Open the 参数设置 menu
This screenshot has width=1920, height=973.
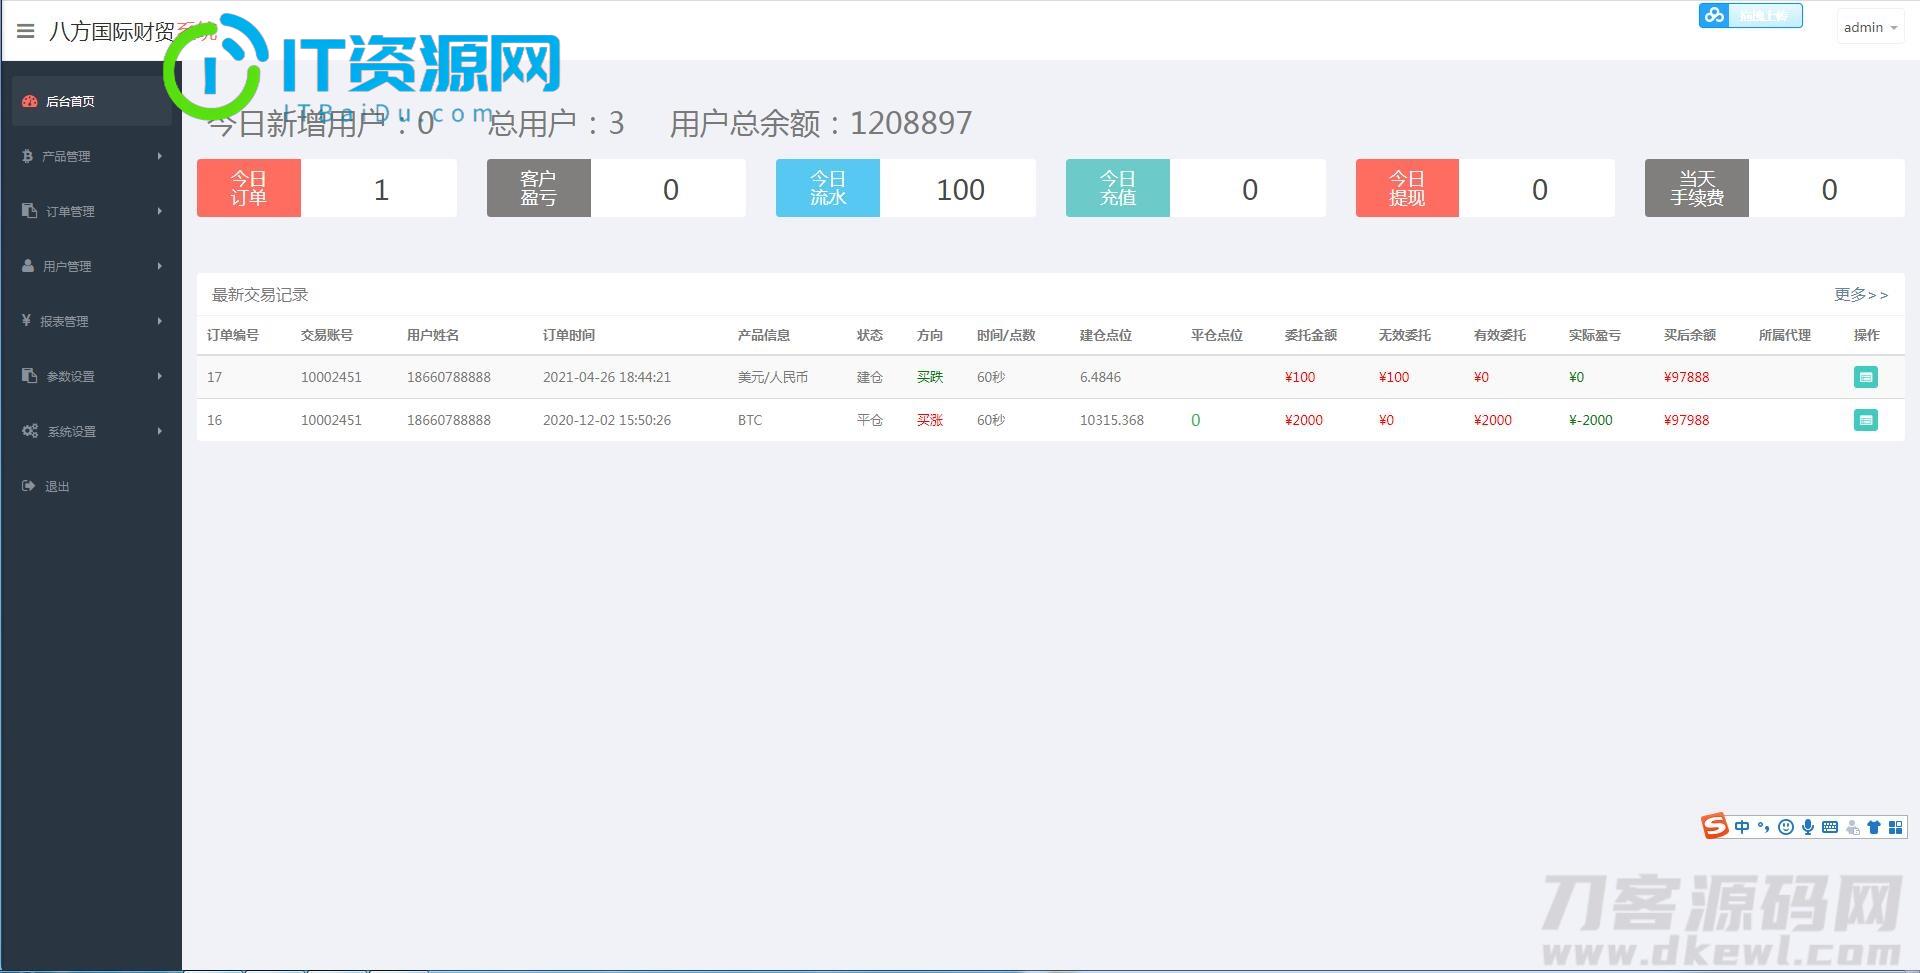pos(91,376)
